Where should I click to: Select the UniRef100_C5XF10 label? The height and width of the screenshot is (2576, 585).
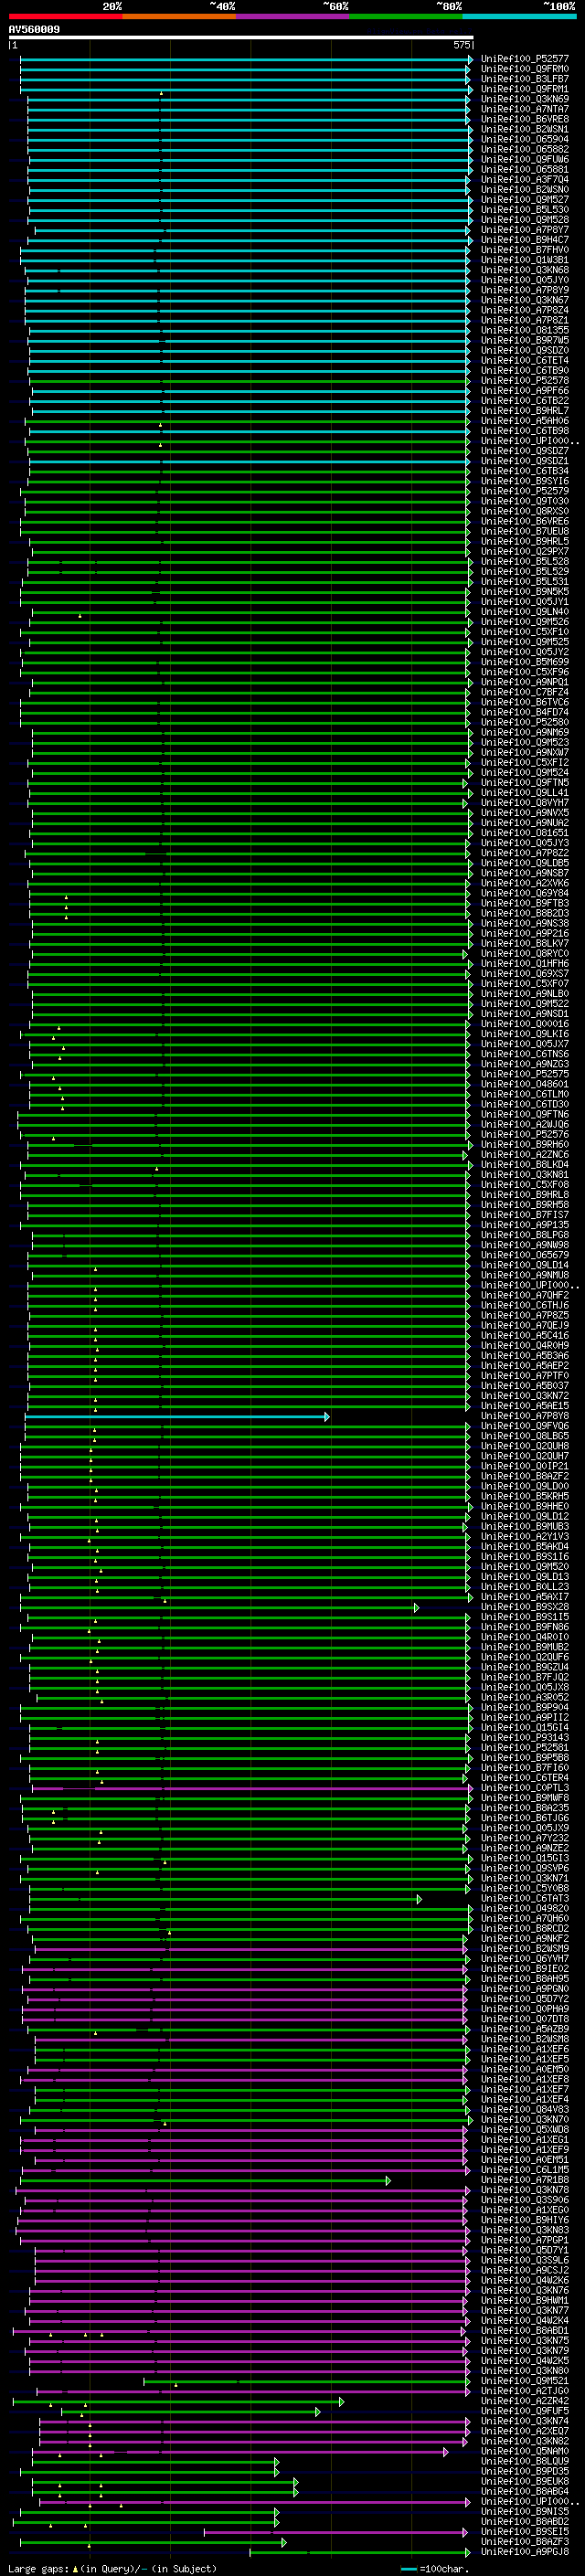[x=525, y=632]
